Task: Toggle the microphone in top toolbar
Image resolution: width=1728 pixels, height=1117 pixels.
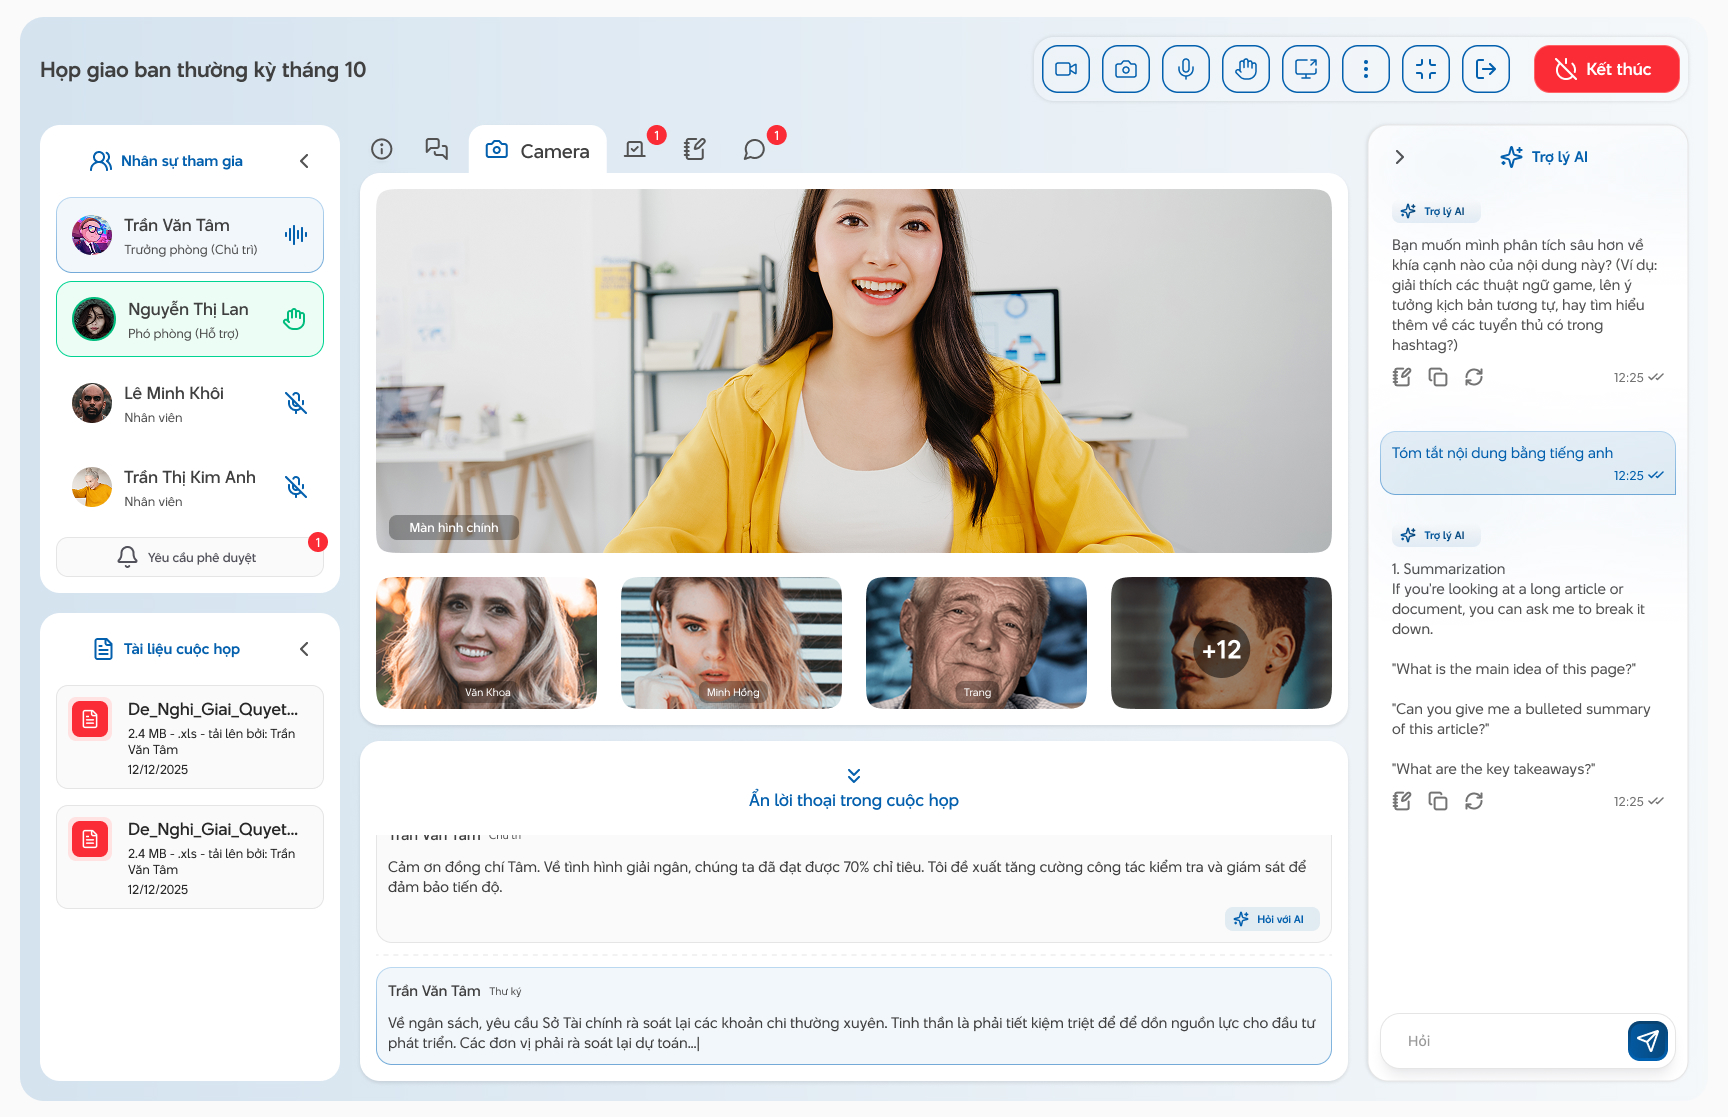Action: [1186, 69]
